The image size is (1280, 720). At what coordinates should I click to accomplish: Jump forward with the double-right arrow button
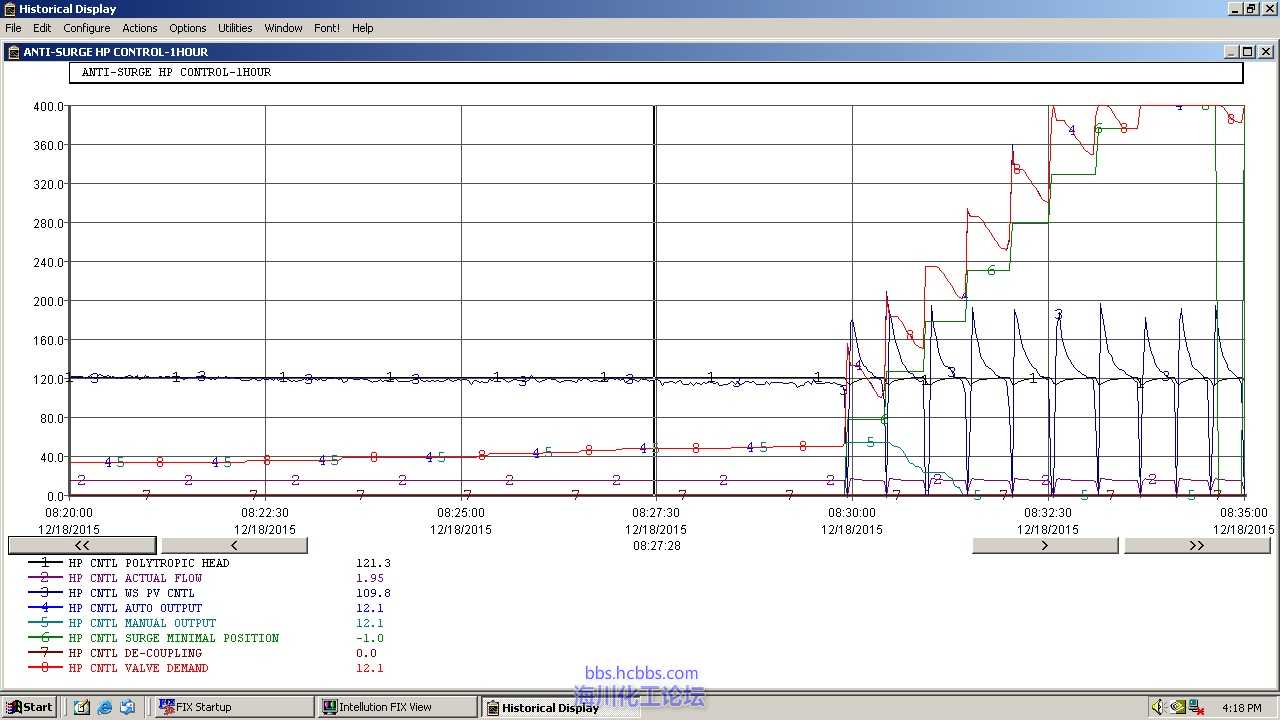pos(1197,545)
